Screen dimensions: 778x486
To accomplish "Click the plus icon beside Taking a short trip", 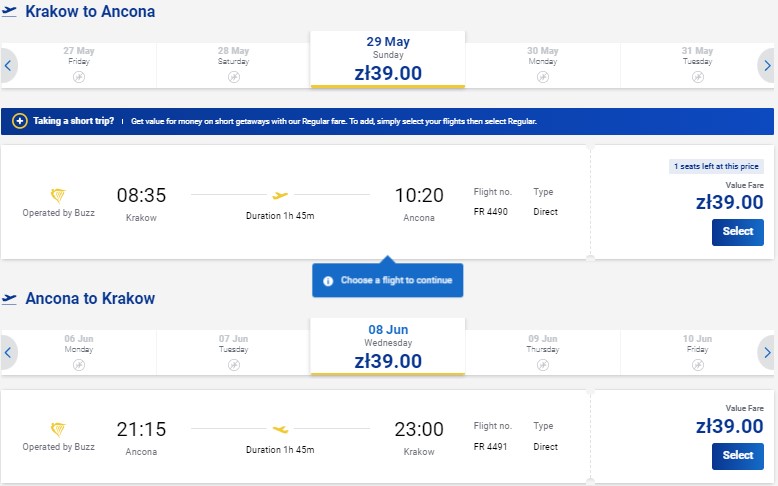I will click(x=20, y=121).
